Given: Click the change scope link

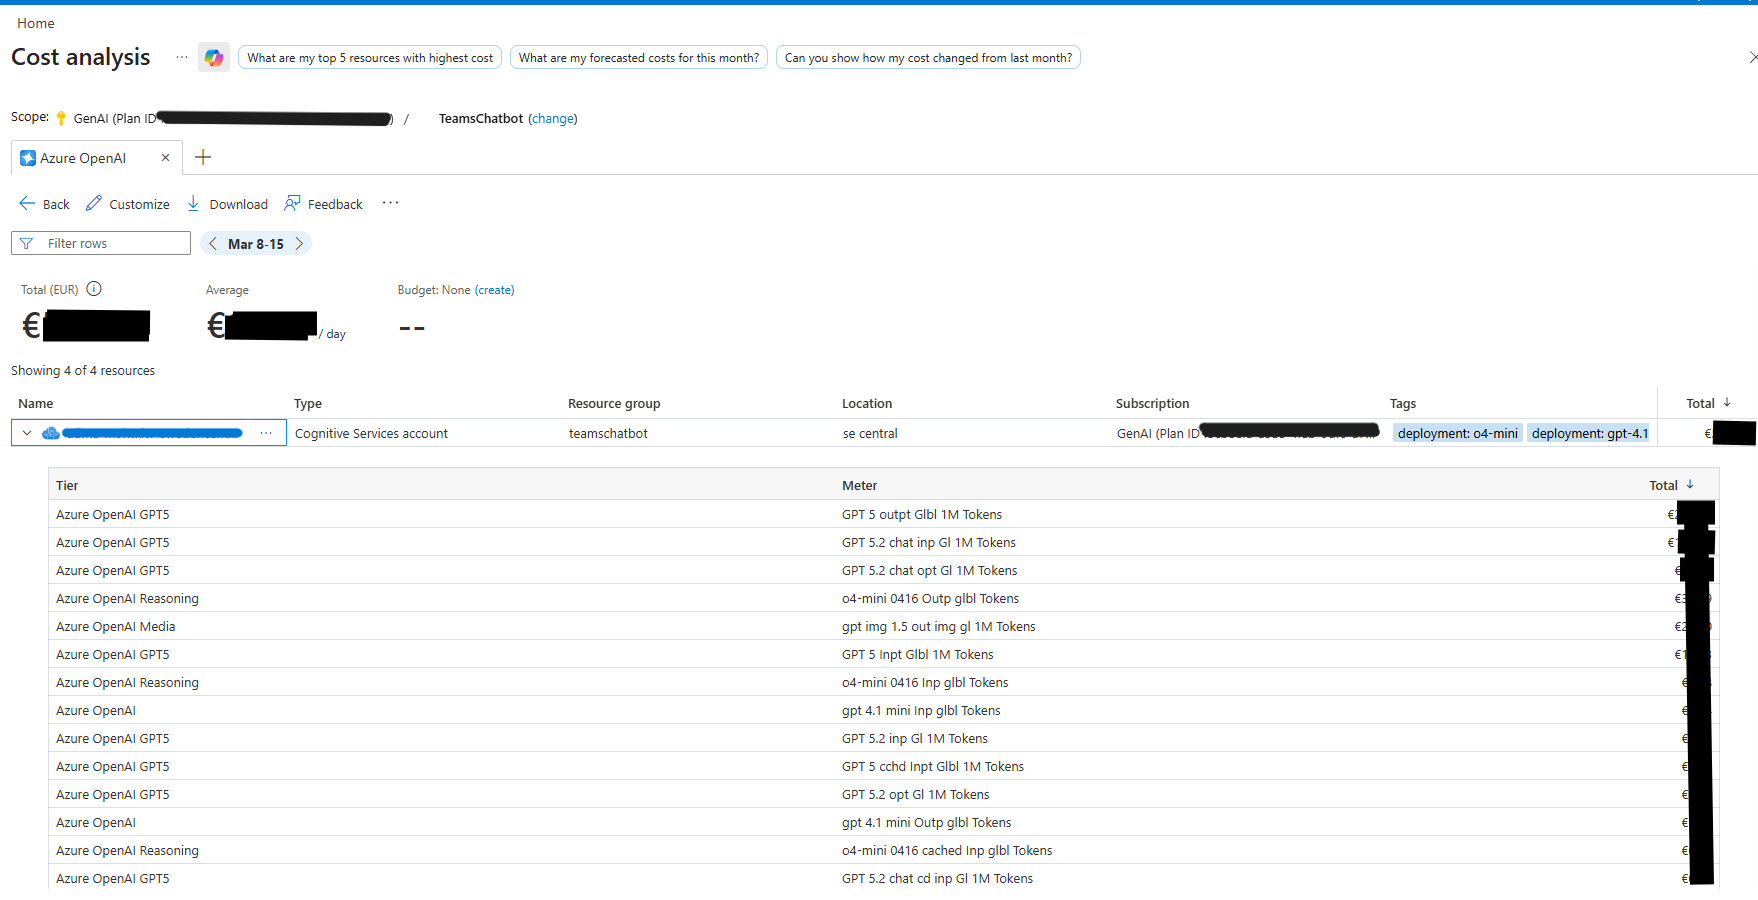Looking at the screenshot, I should click(x=553, y=118).
